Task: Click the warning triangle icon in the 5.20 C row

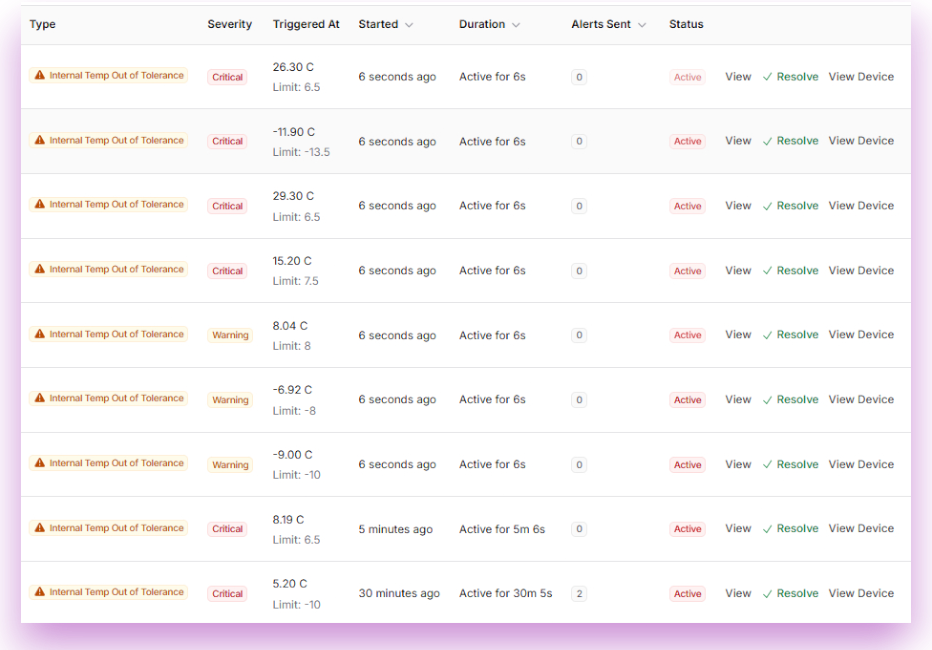Action: [40, 593]
